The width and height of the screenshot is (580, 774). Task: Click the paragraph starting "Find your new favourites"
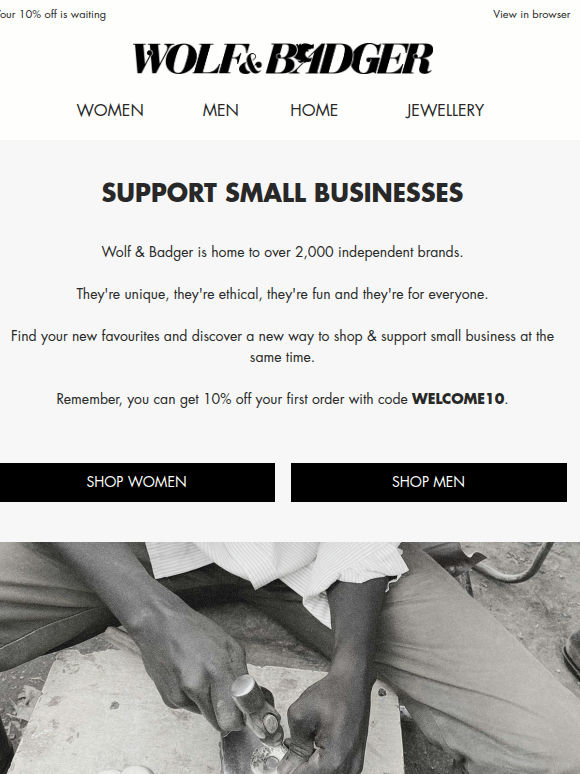282,347
